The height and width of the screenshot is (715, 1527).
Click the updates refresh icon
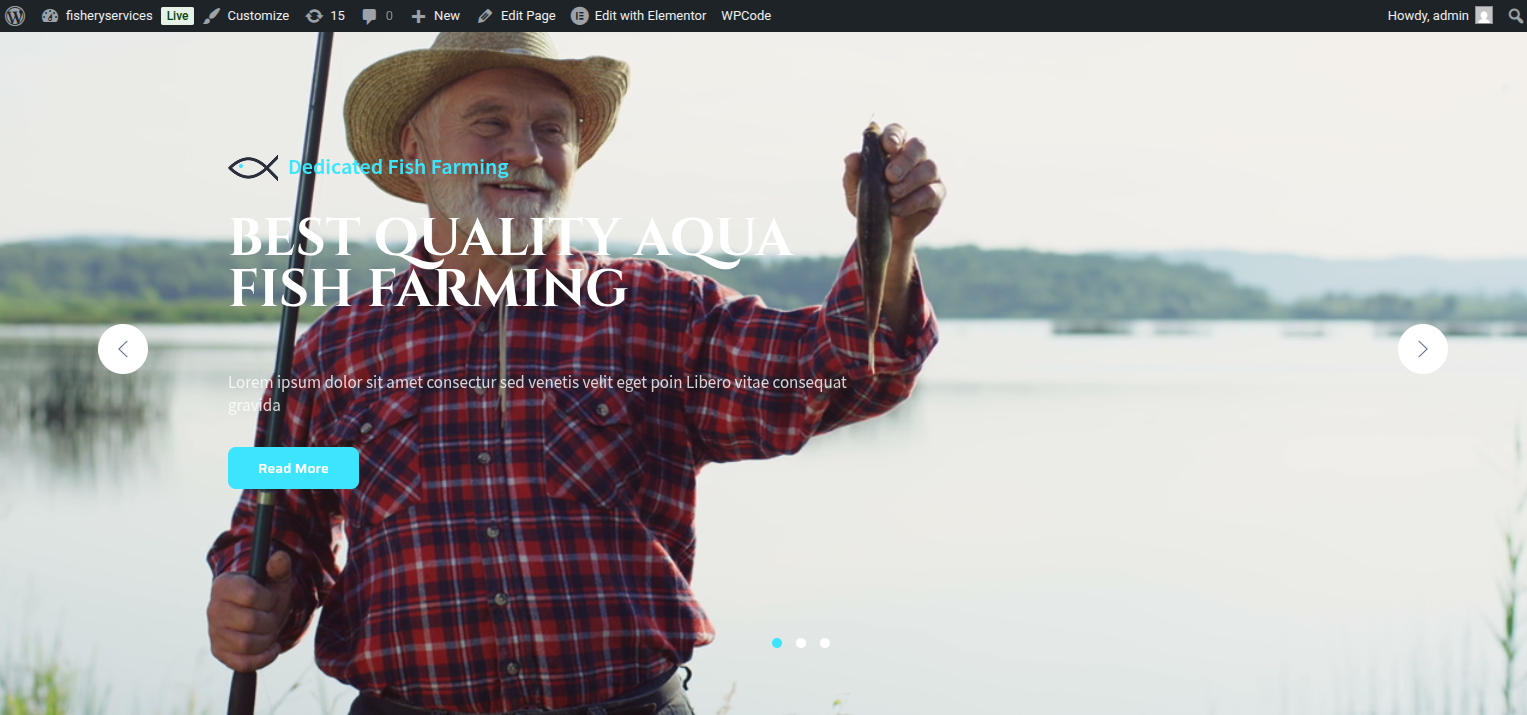pos(314,16)
